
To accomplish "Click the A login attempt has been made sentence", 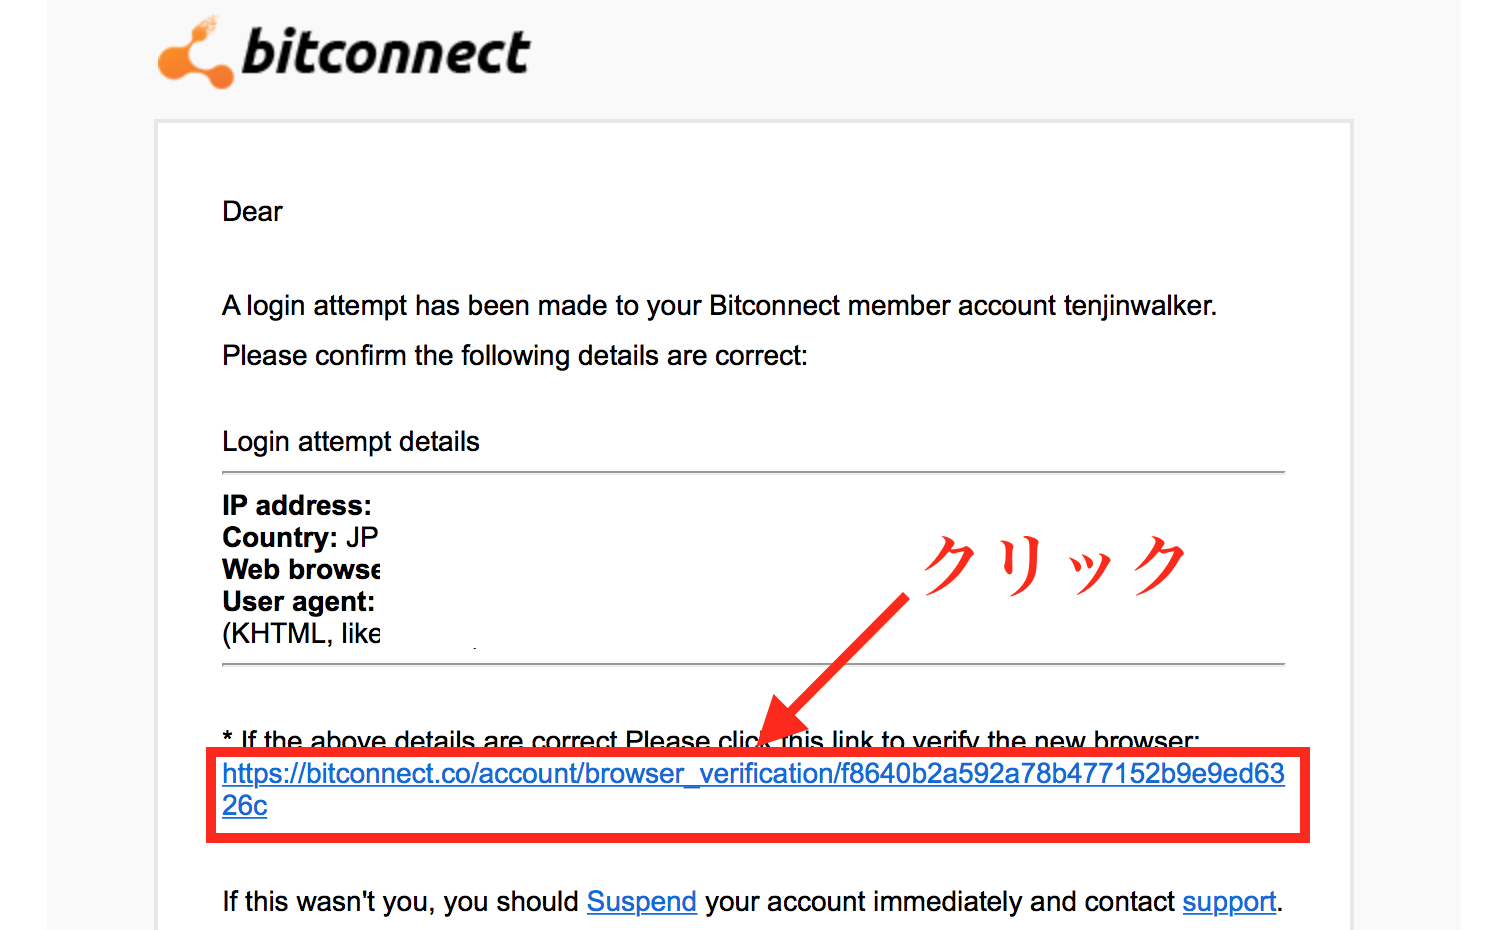I will click(x=719, y=305).
